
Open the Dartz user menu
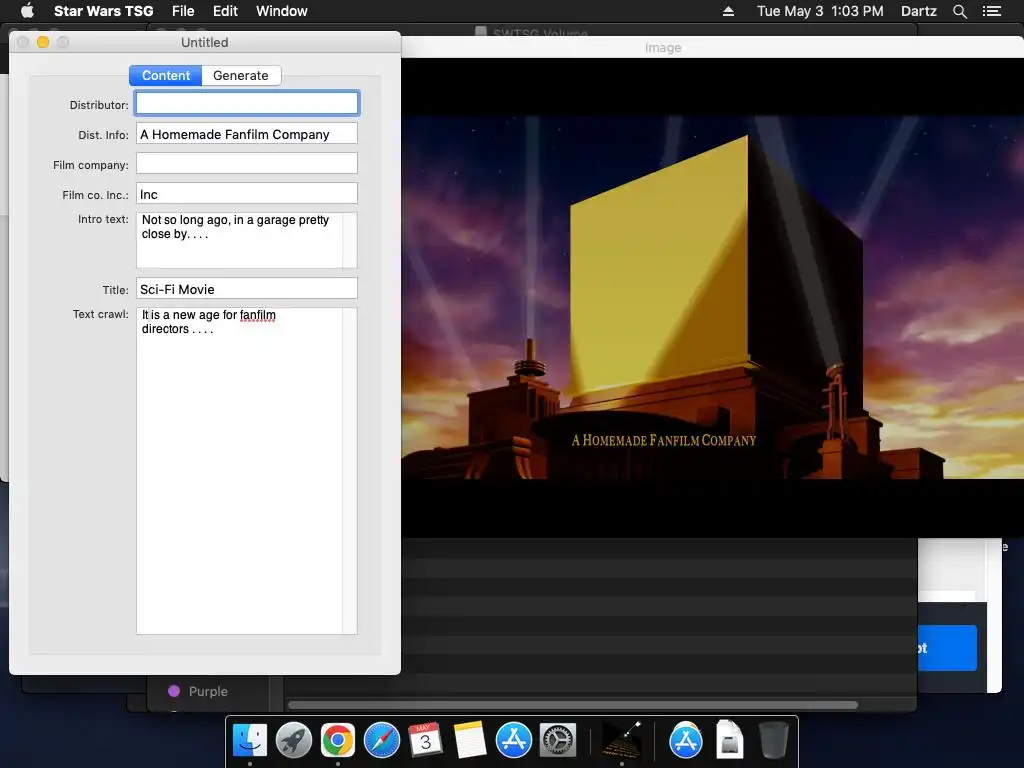pos(918,11)
